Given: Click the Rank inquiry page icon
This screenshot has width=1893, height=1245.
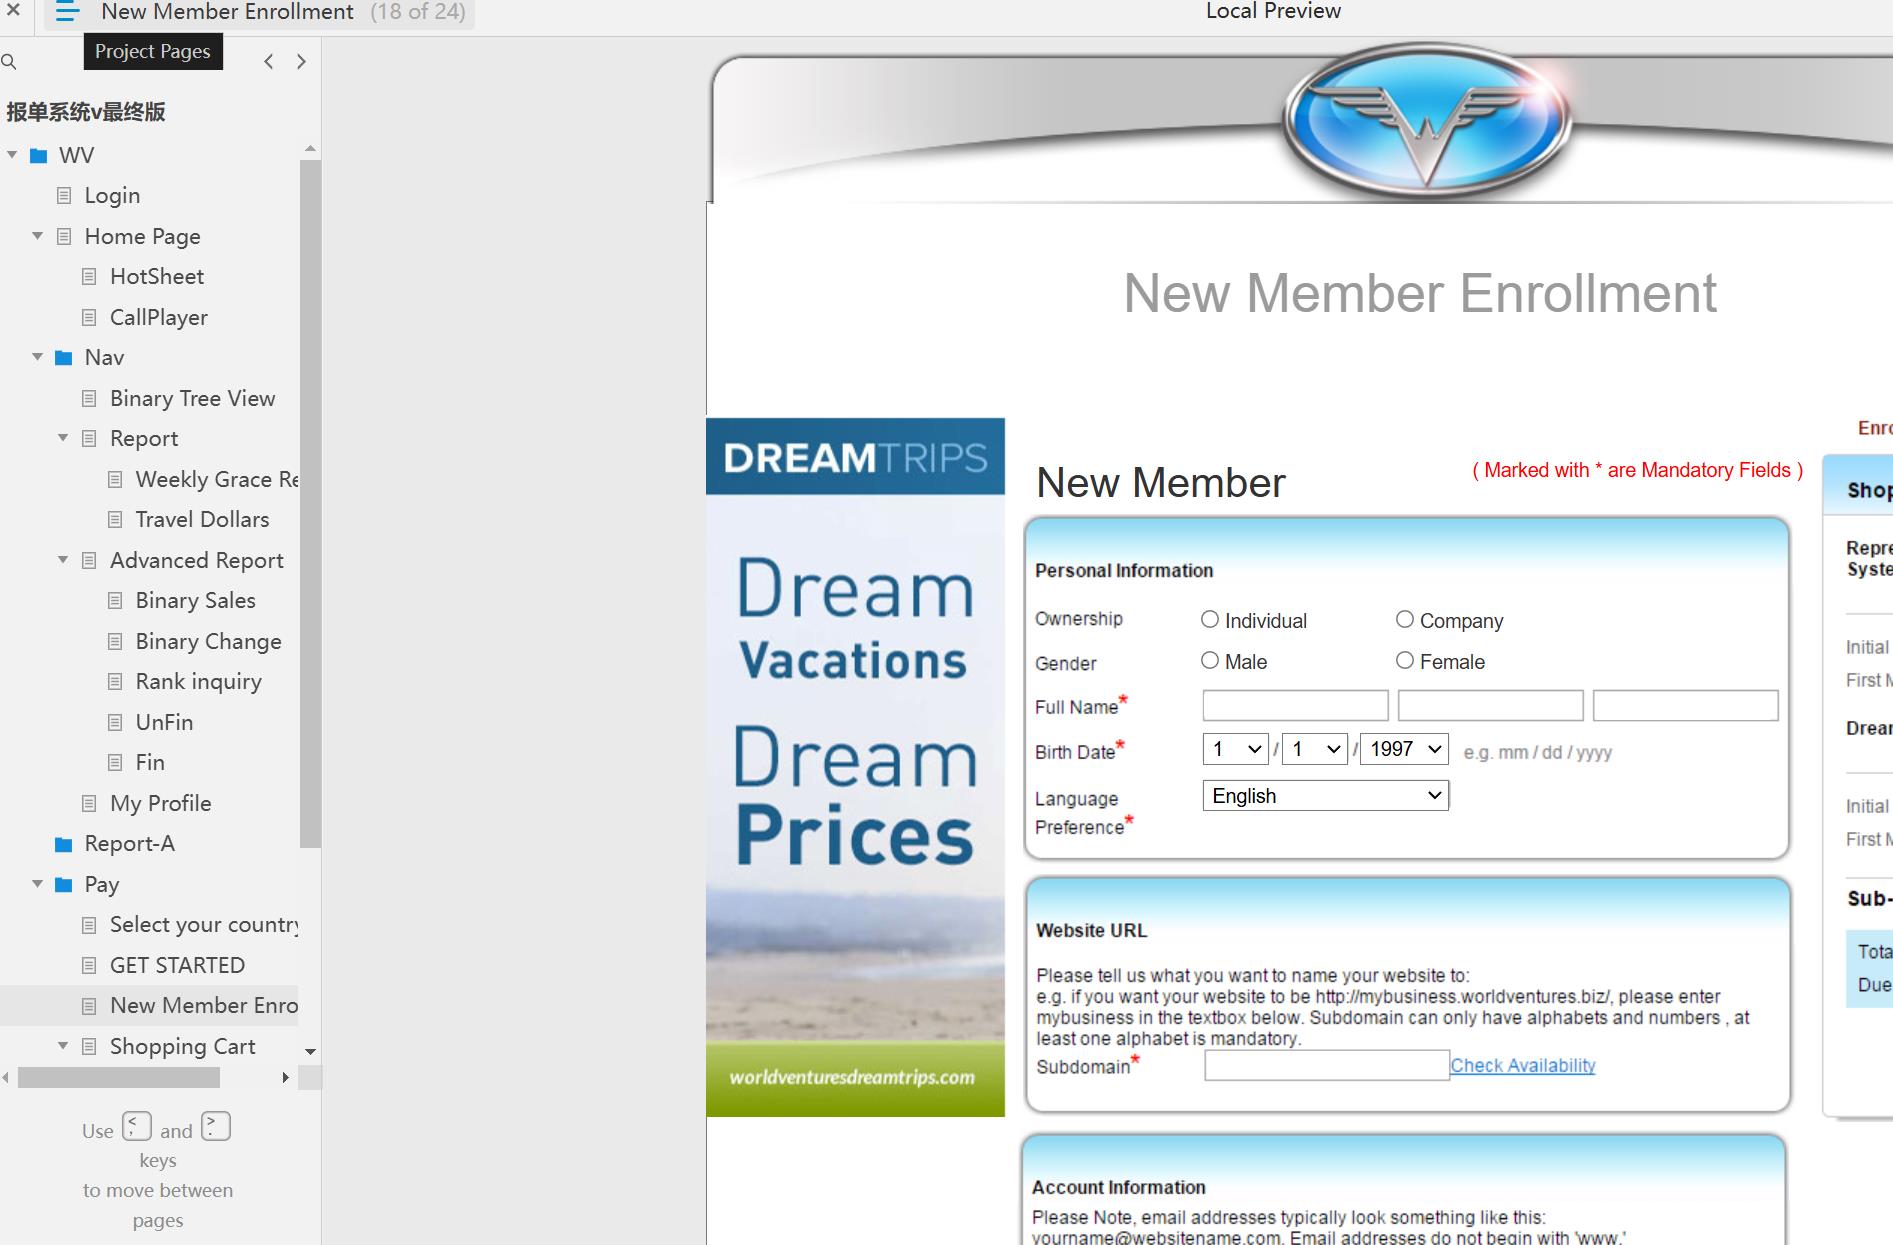Looking at the screenshot, I should point(115,682).
